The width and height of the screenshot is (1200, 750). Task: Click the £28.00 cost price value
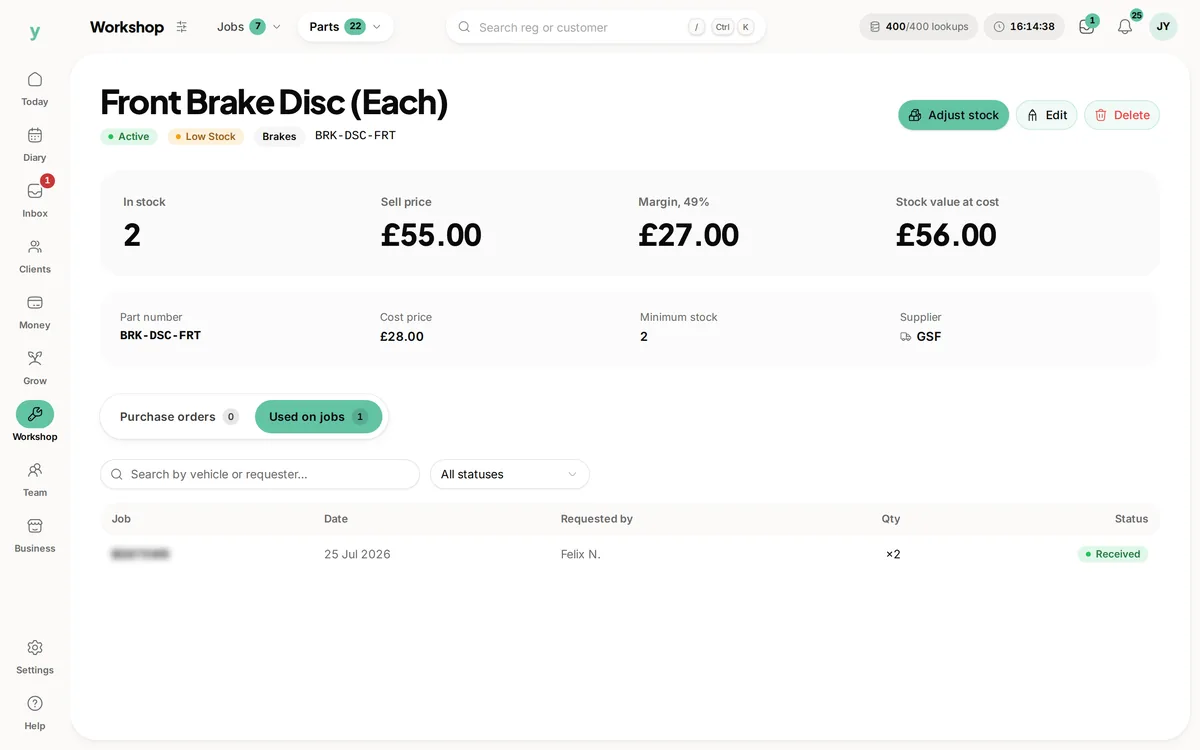pos(402,337)
